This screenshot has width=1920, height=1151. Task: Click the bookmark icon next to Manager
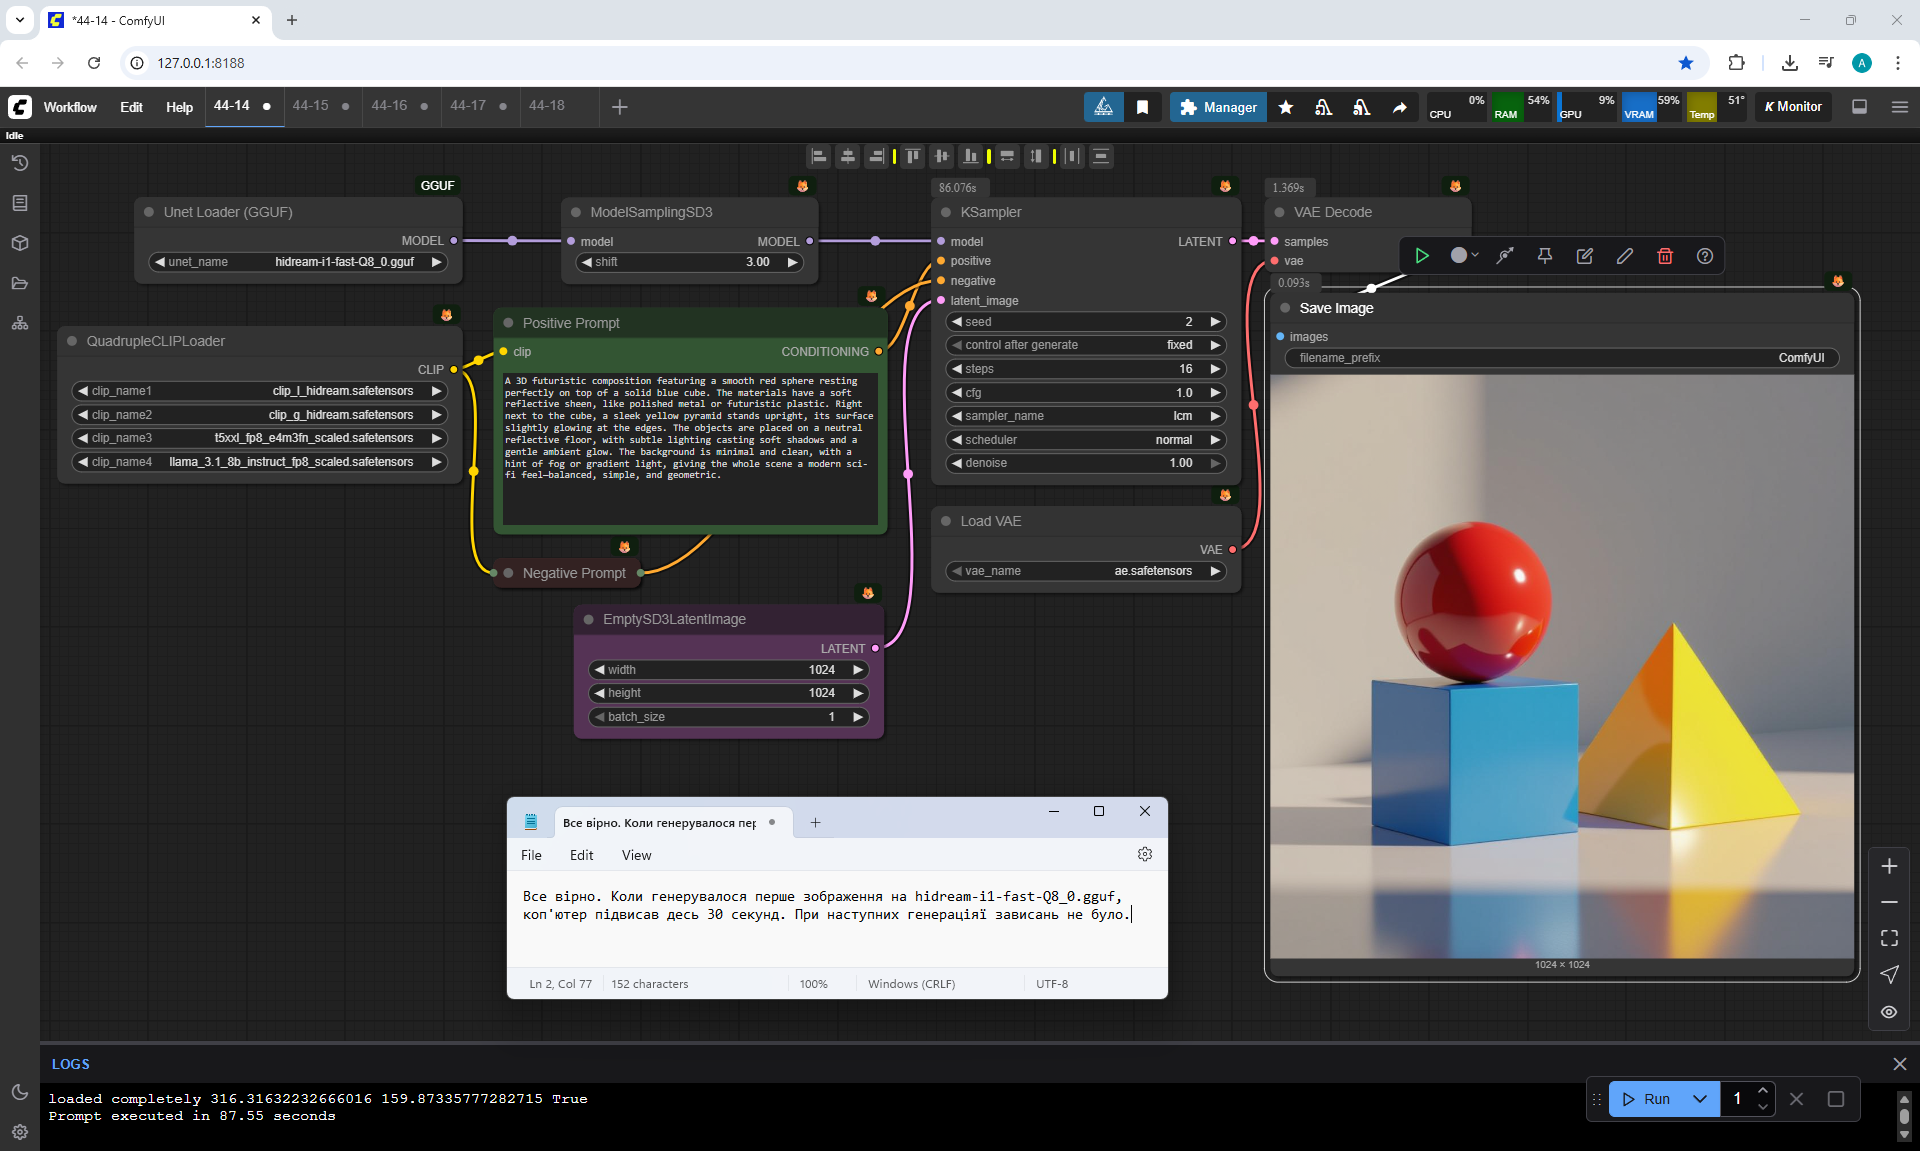click(1142, 107)
